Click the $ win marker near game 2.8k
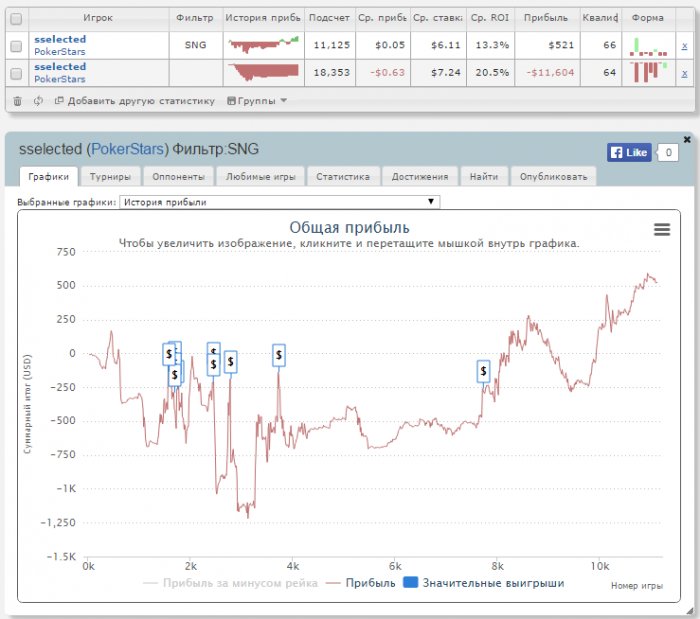 (x=230, y=361)
